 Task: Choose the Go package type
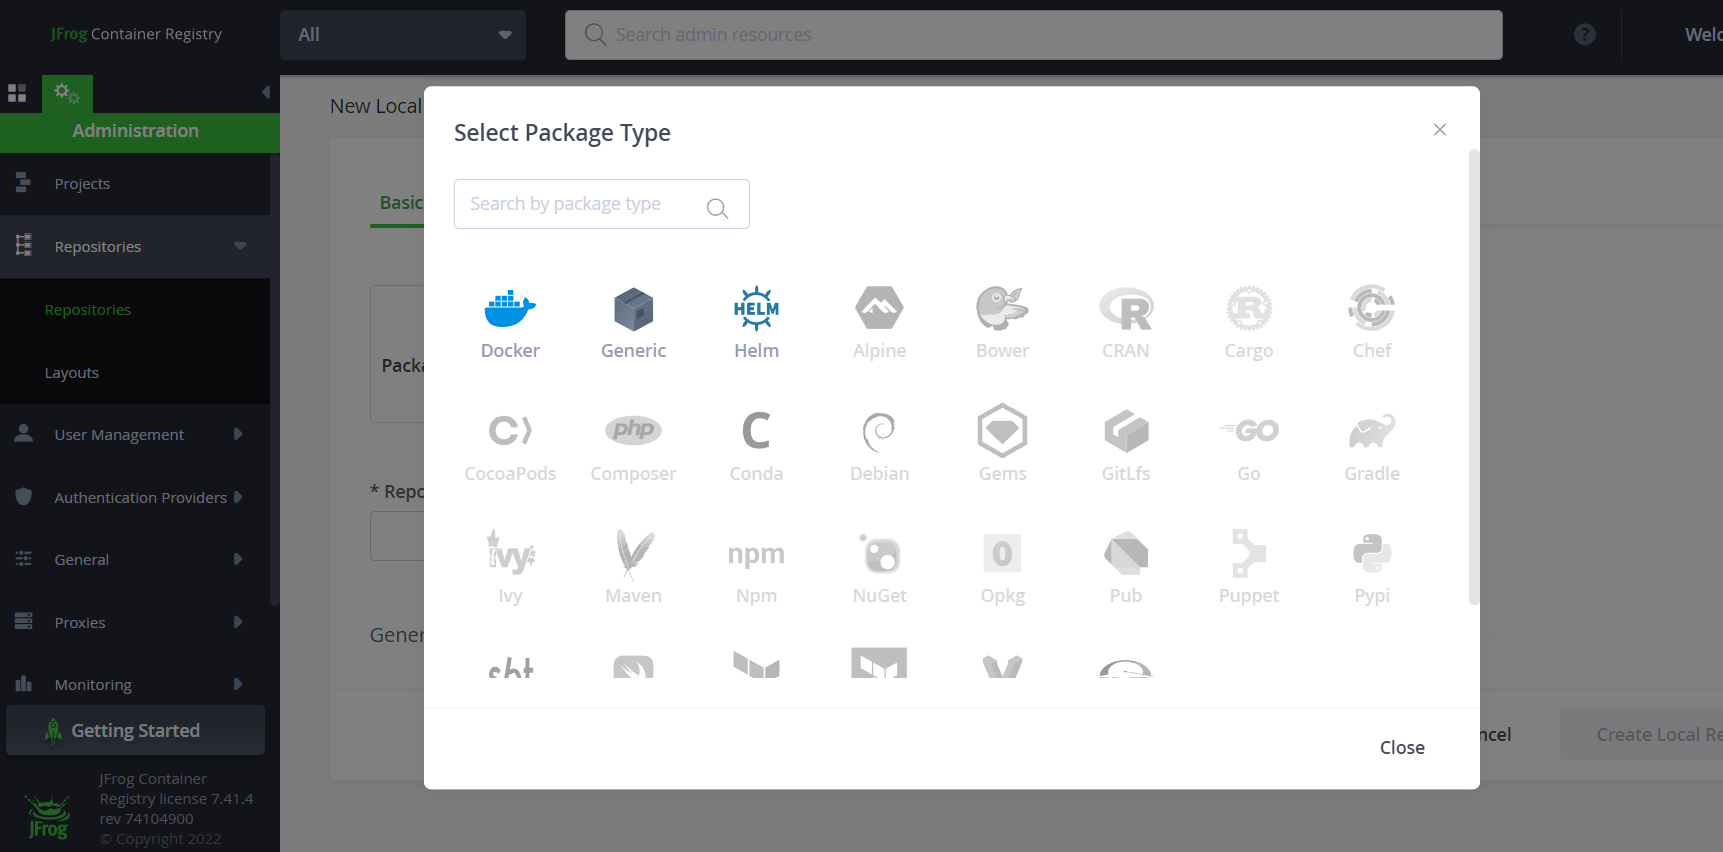[x=1249, y=445]
